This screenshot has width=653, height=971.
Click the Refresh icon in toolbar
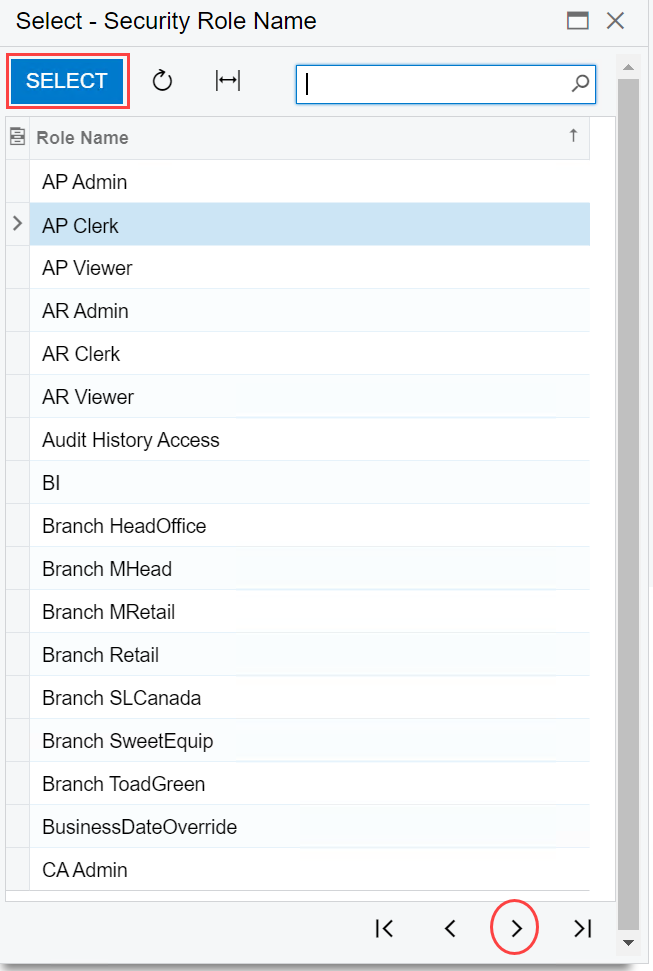pyautogui.click(x=162, y=82)
